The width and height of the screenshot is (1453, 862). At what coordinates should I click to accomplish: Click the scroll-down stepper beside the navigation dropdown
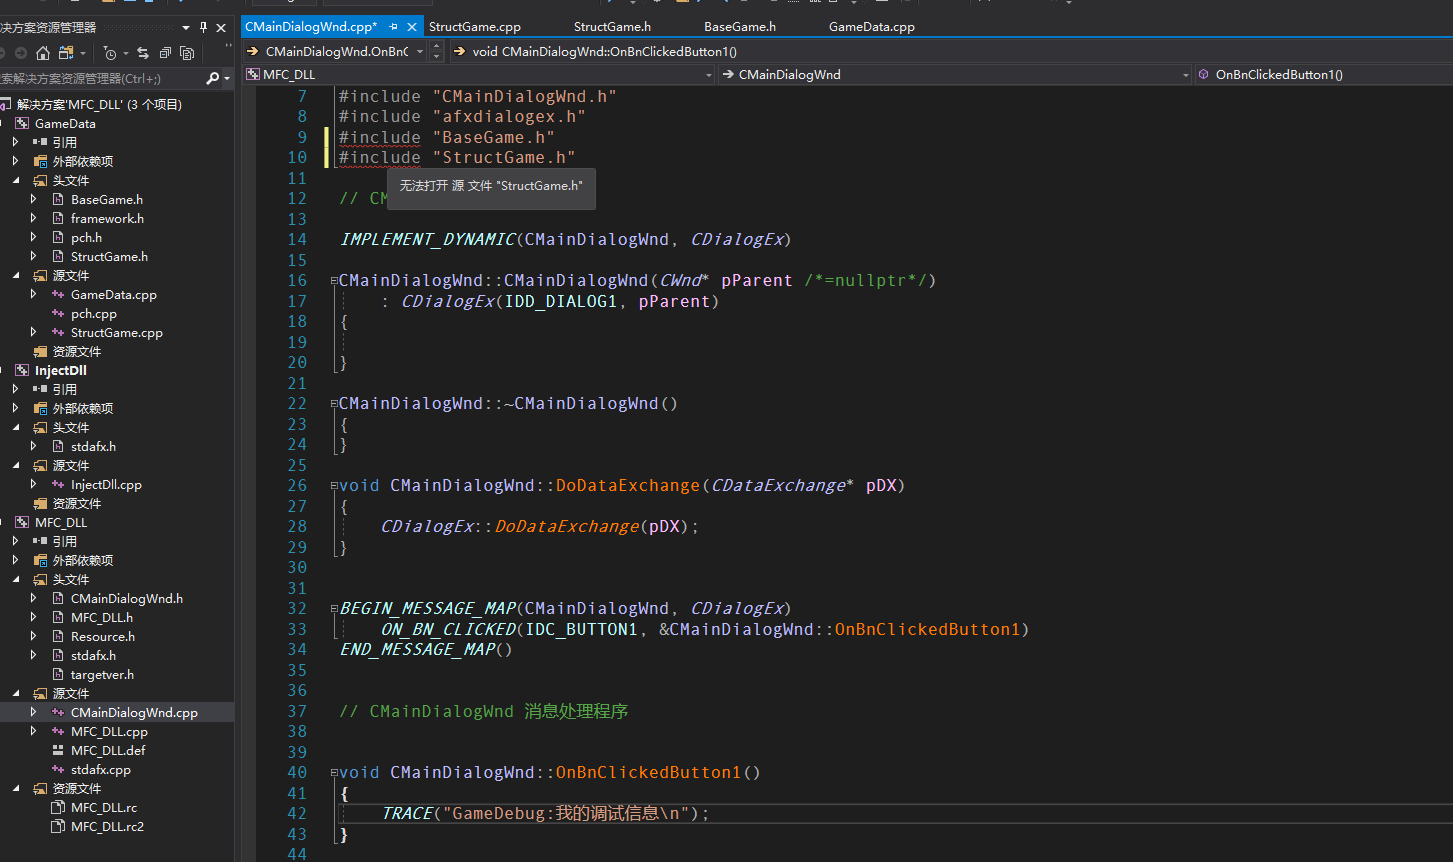[436, 57]
